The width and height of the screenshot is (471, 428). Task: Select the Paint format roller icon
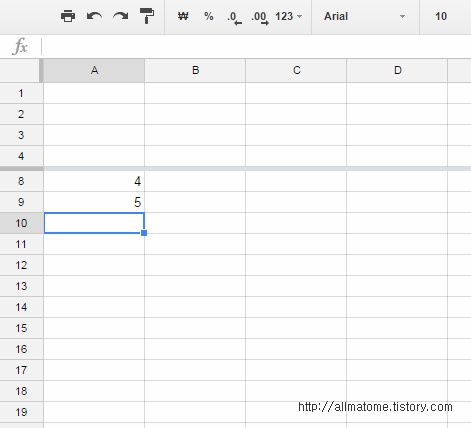(147, 16)
